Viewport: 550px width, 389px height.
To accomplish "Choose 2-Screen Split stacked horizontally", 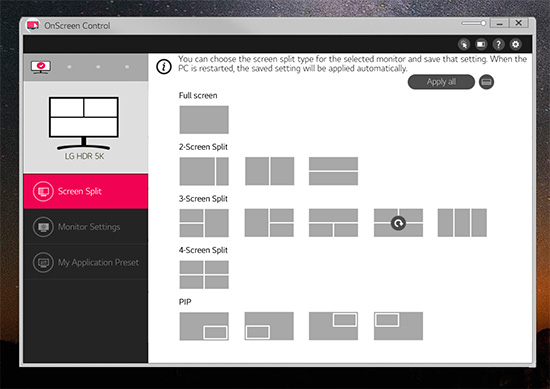I will (333, 171).
